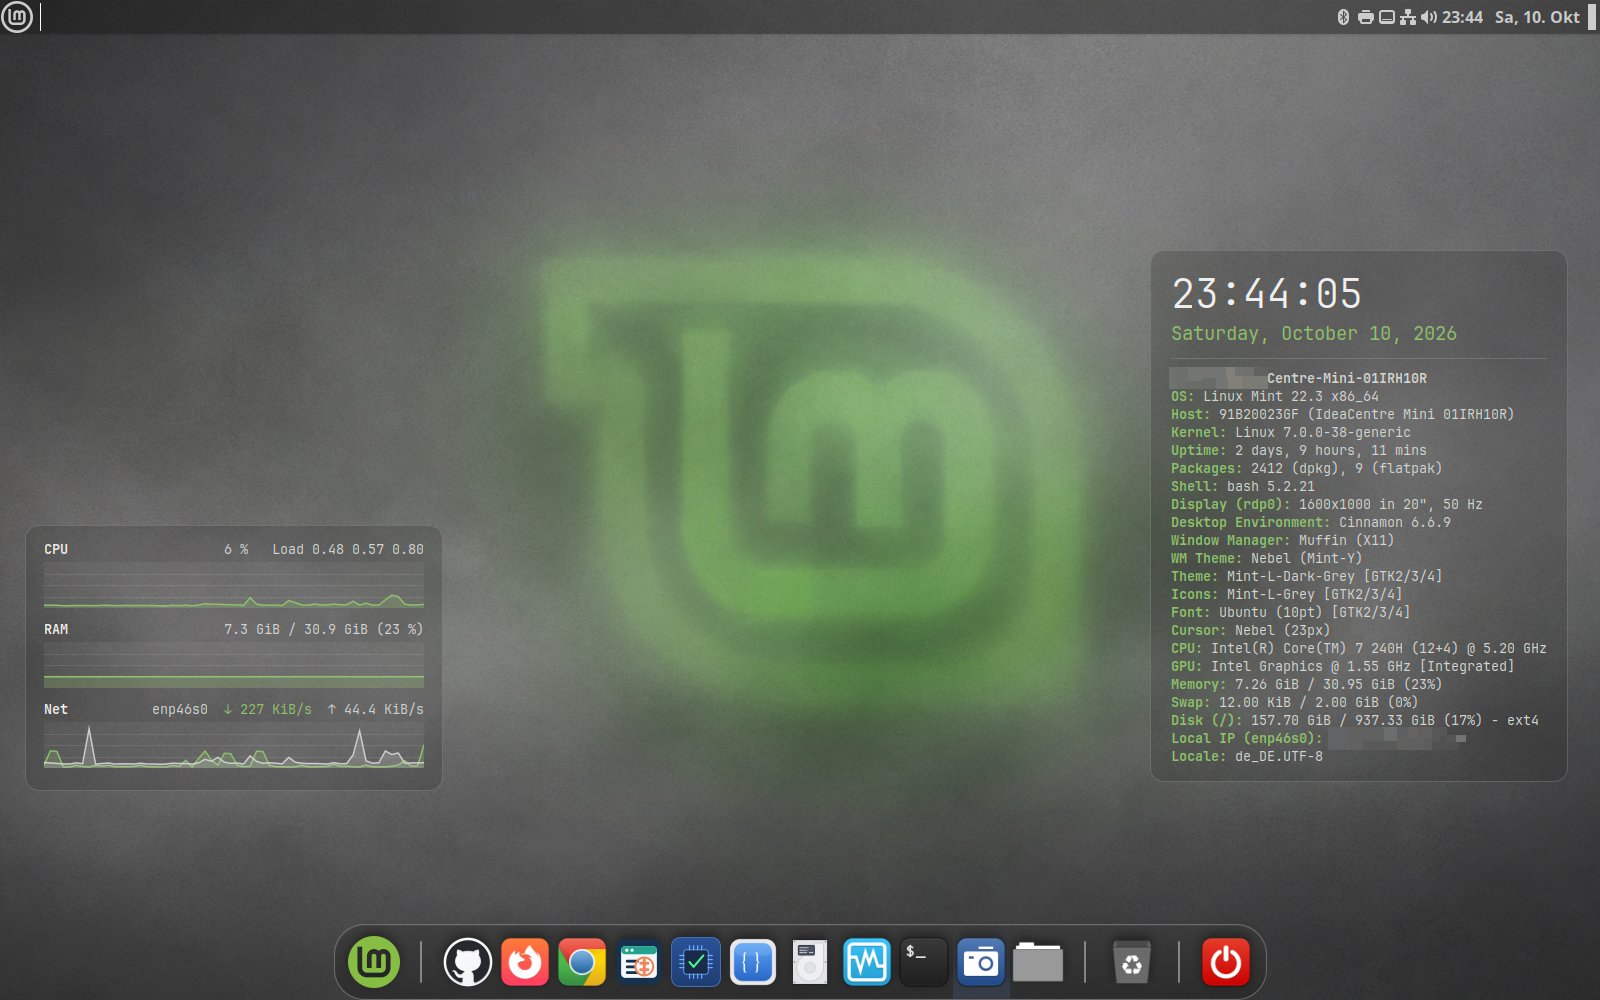Open the Linux Mint menu in the top panel

(x=17, y=17)
